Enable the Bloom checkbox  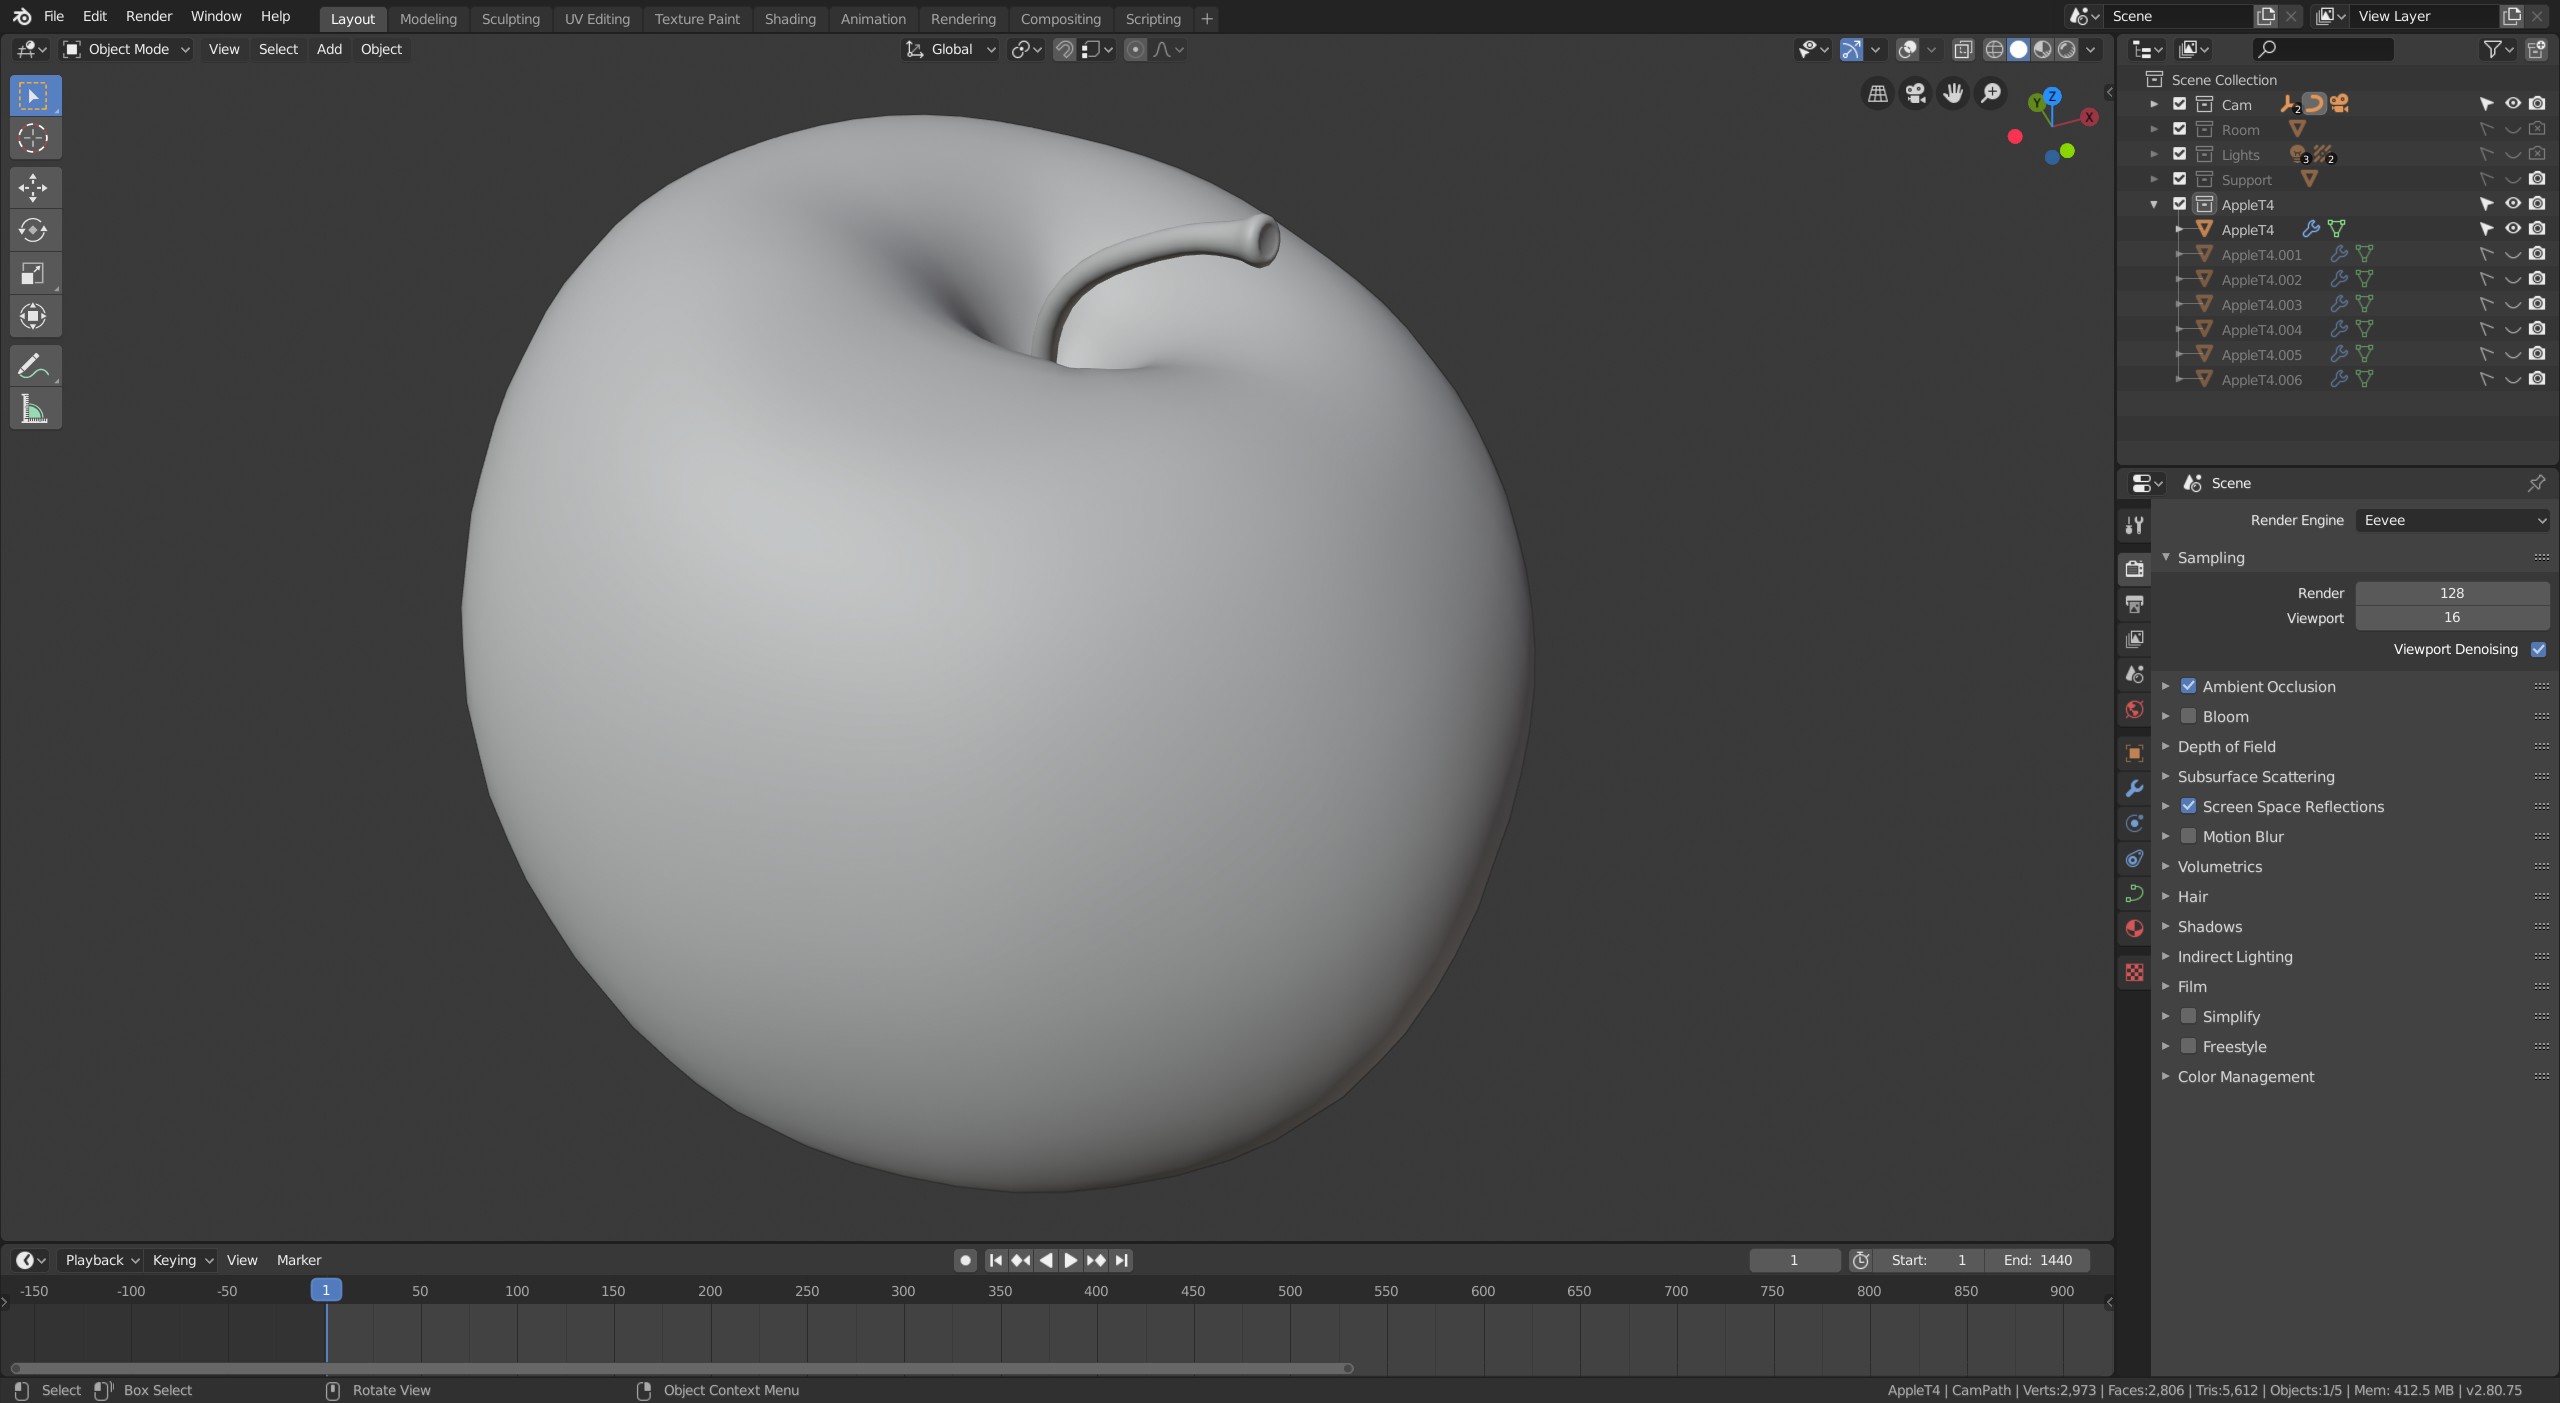(x=2188, y=716)
